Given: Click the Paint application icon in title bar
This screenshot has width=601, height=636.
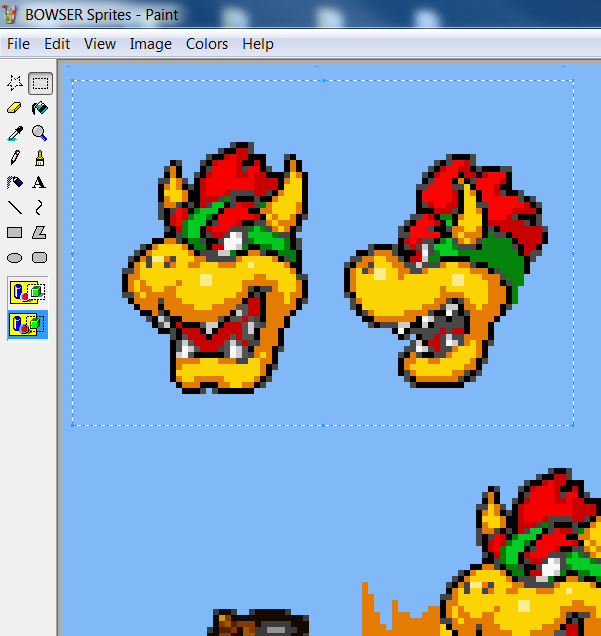Looking at the screenshot, I should pos(10,14).
